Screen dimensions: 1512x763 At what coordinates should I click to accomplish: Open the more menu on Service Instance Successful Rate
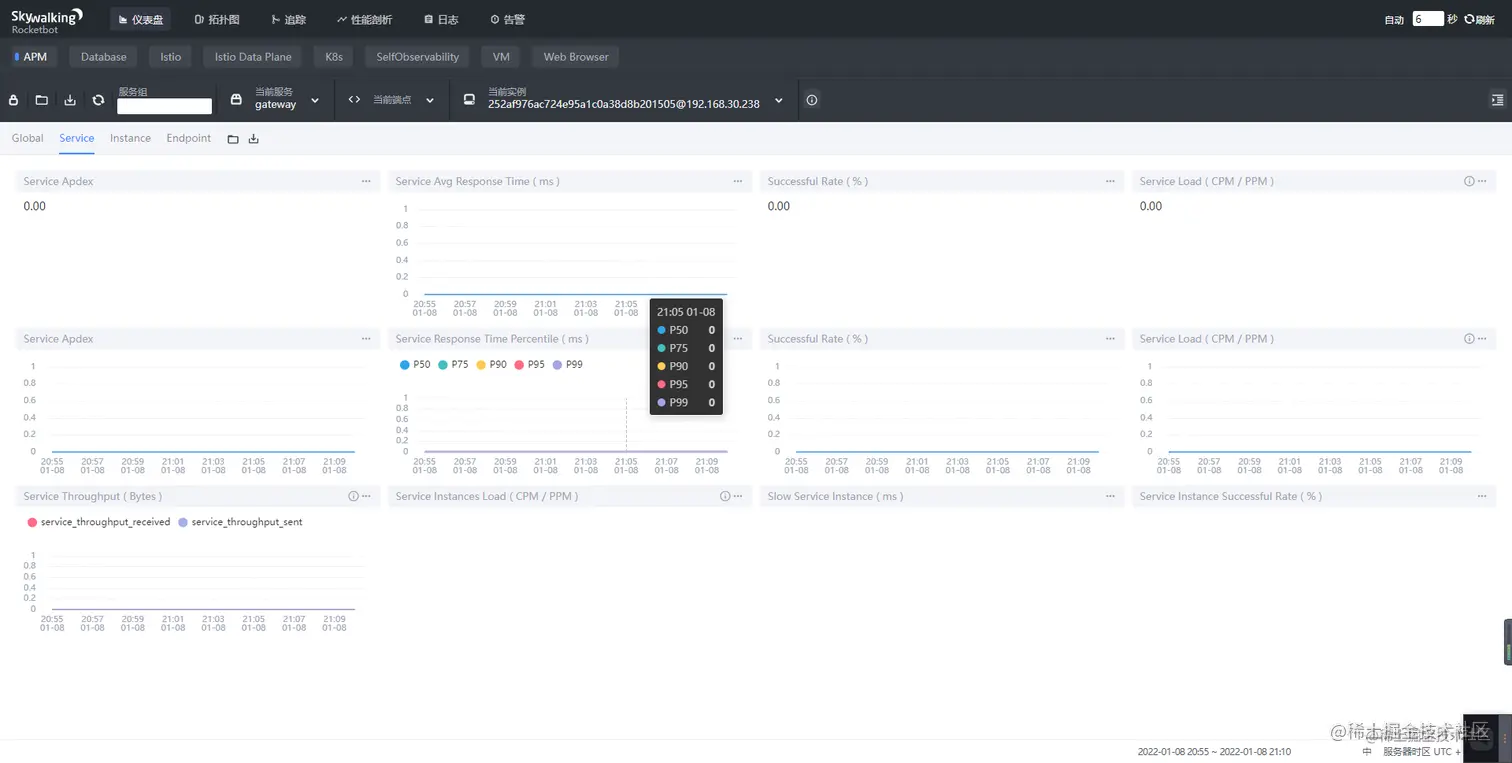coord(1482,496)
